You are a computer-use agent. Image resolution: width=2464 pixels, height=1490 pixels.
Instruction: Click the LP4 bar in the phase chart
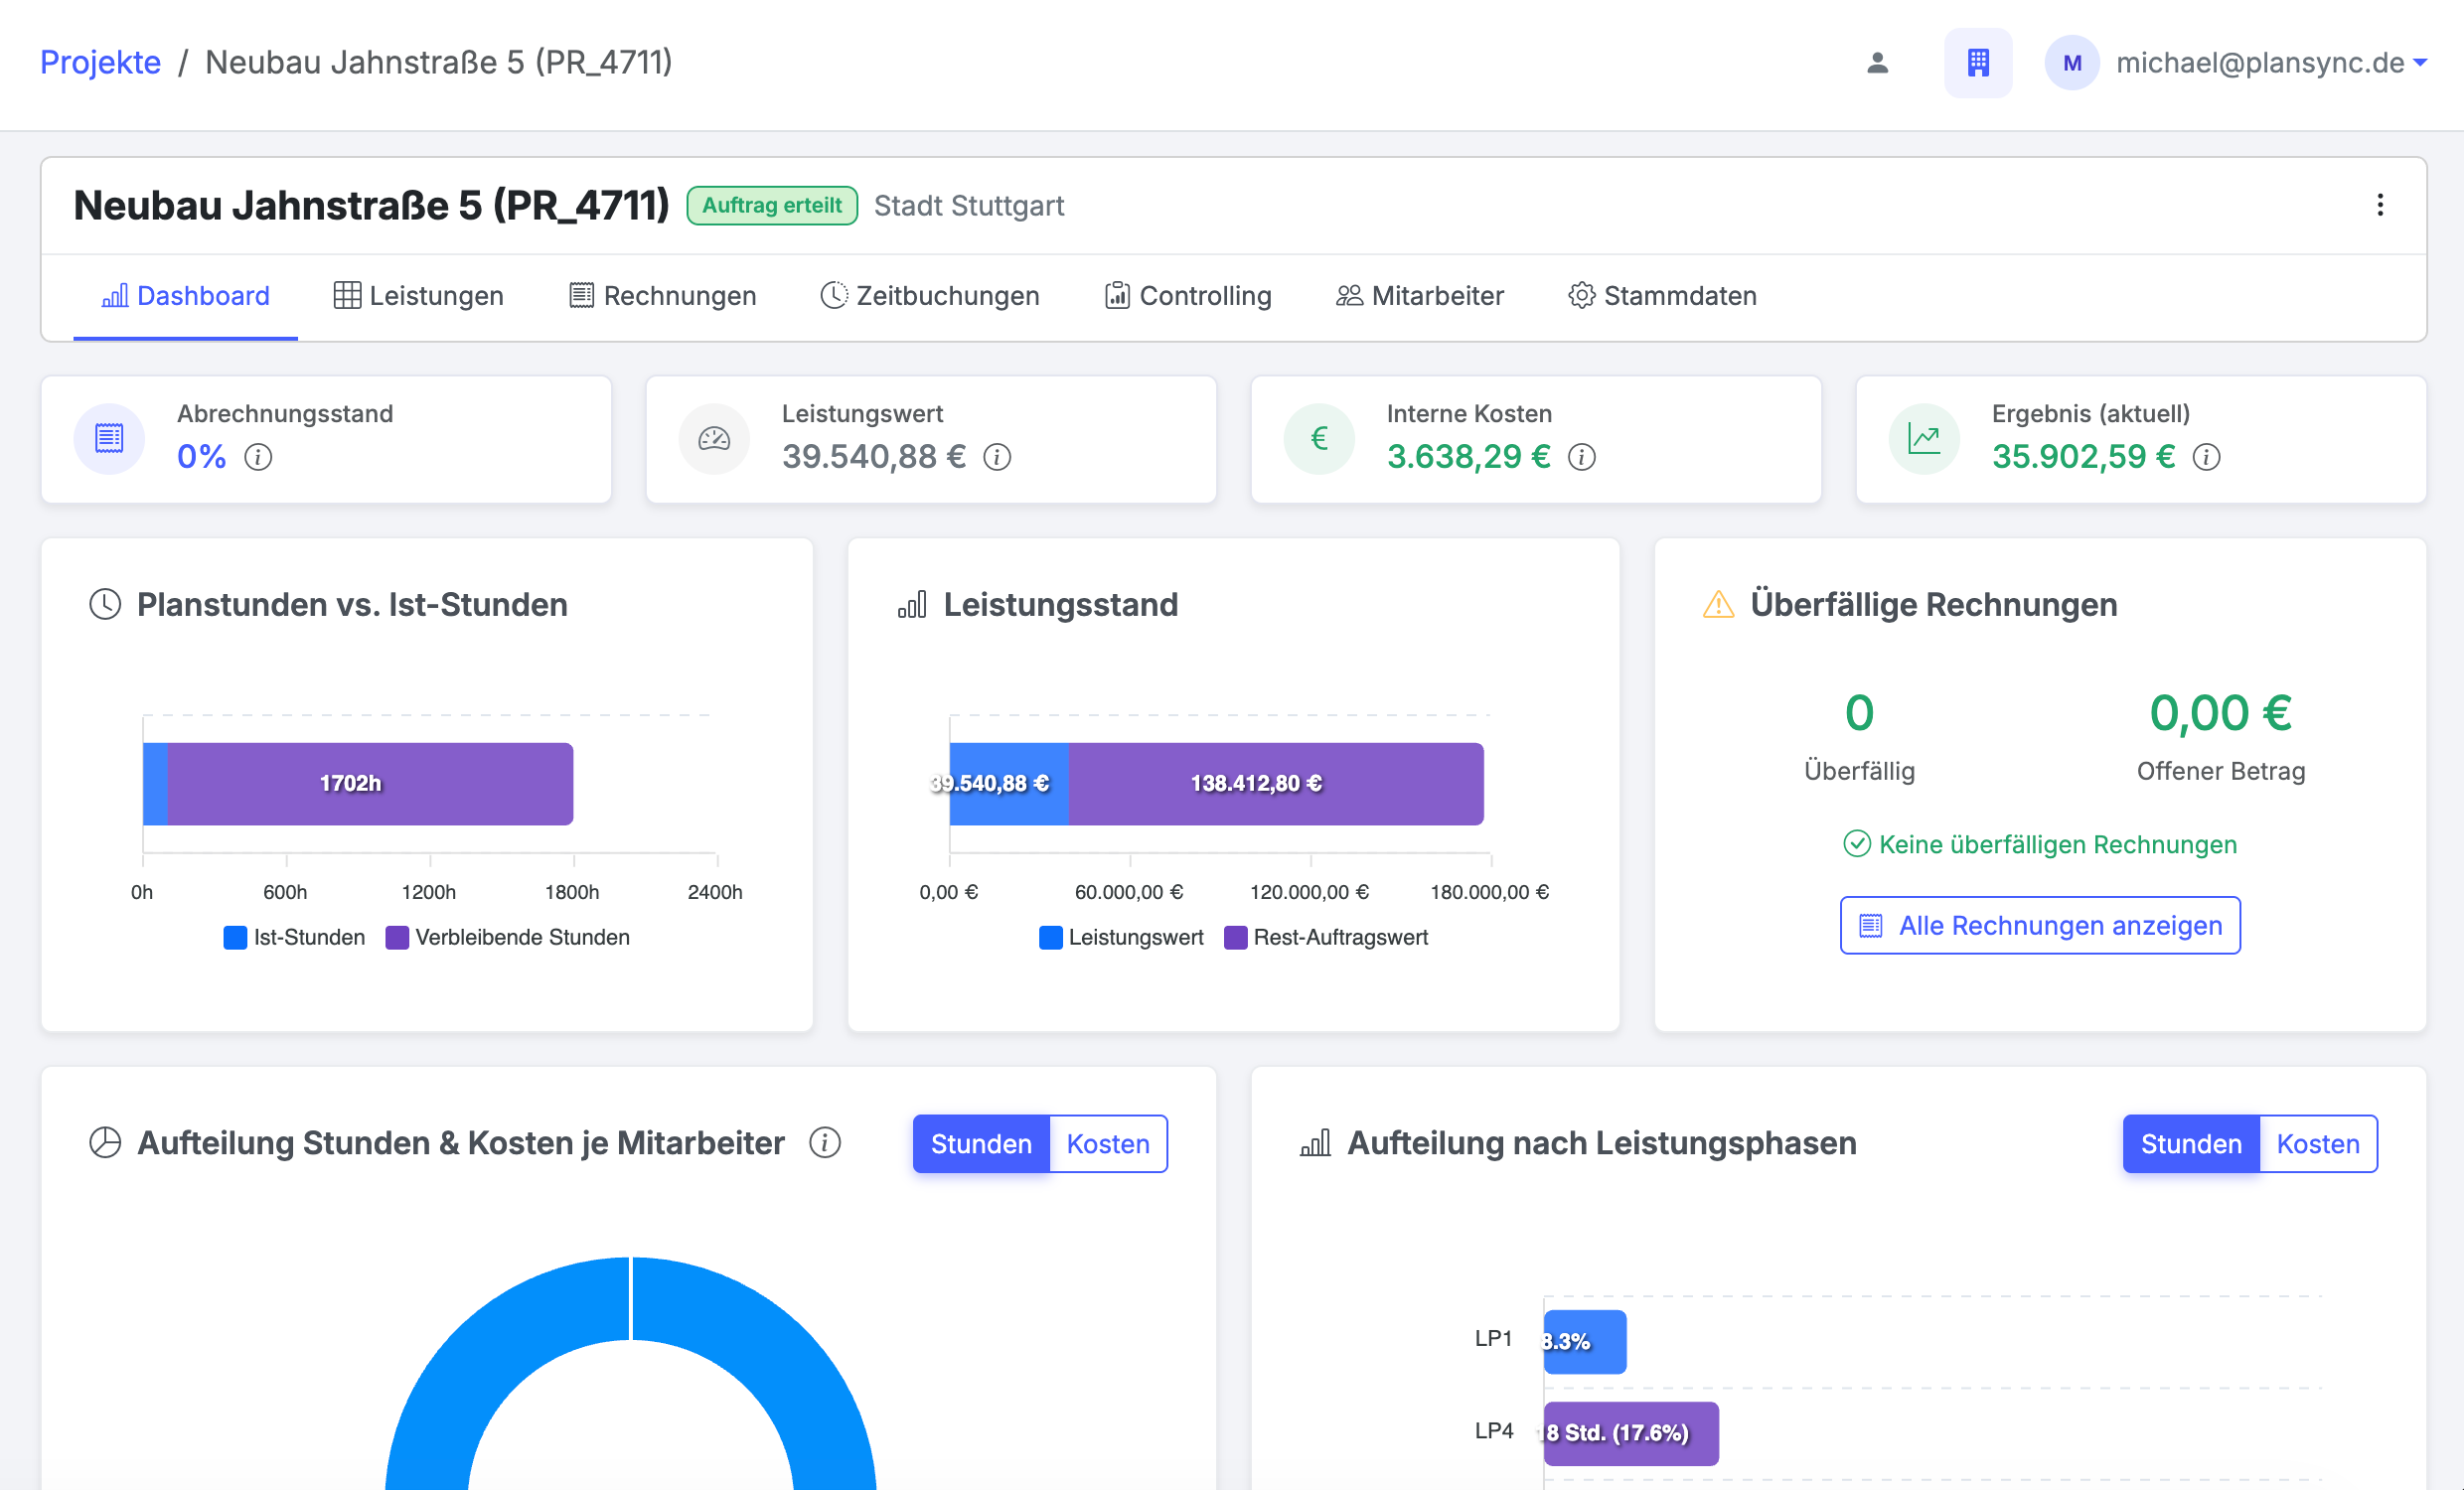(x=1630, y=1433)
